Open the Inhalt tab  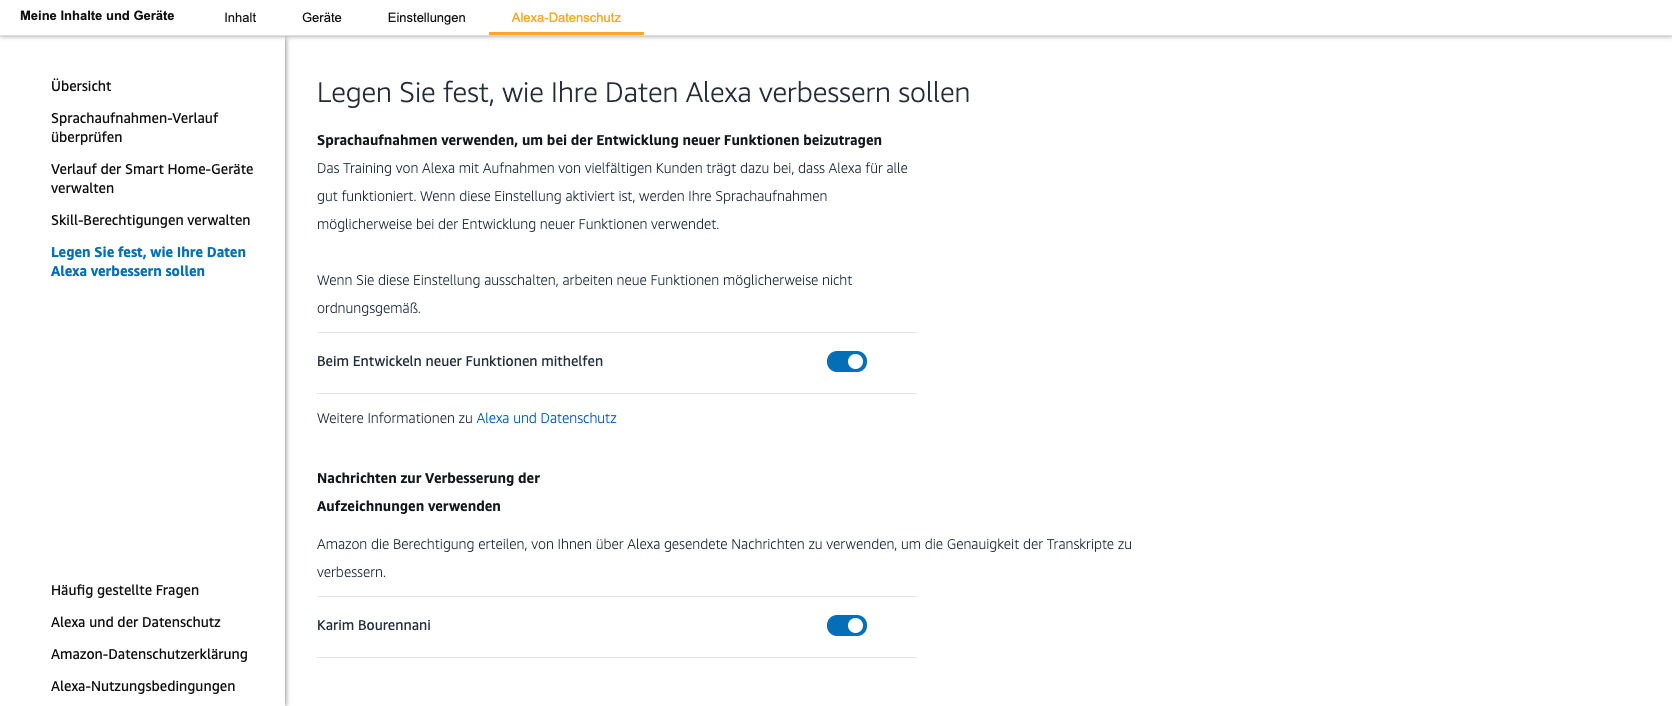[240, 18]
